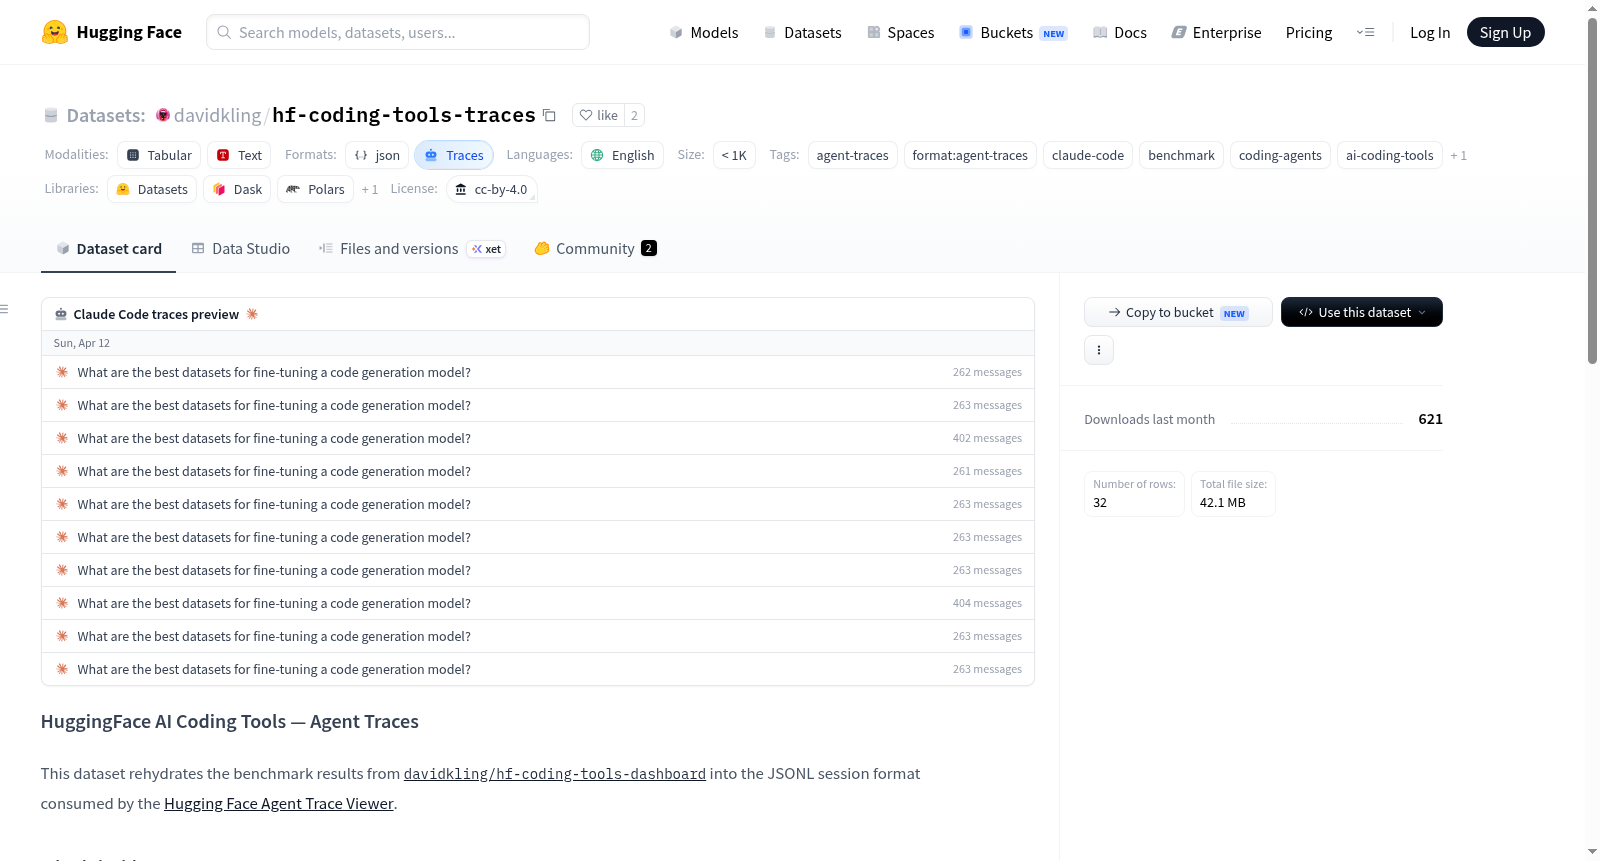Like this dataset with the heart button
This screenshot has height=861, width=1600.
click(x=598, y=115)
